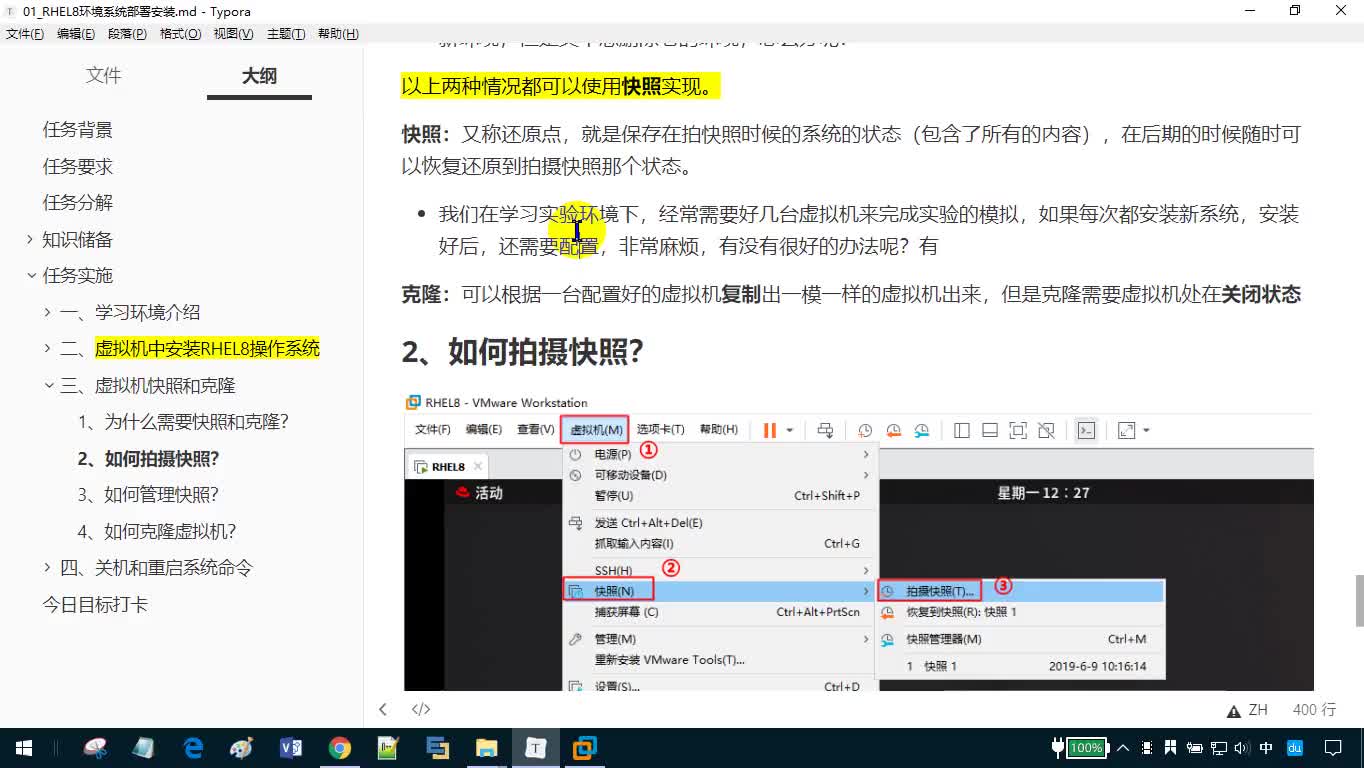The width and height of the screenshot is (1364, 768).
Task: Open the ZH language selector in status bar
Action: pos(1258,709)
